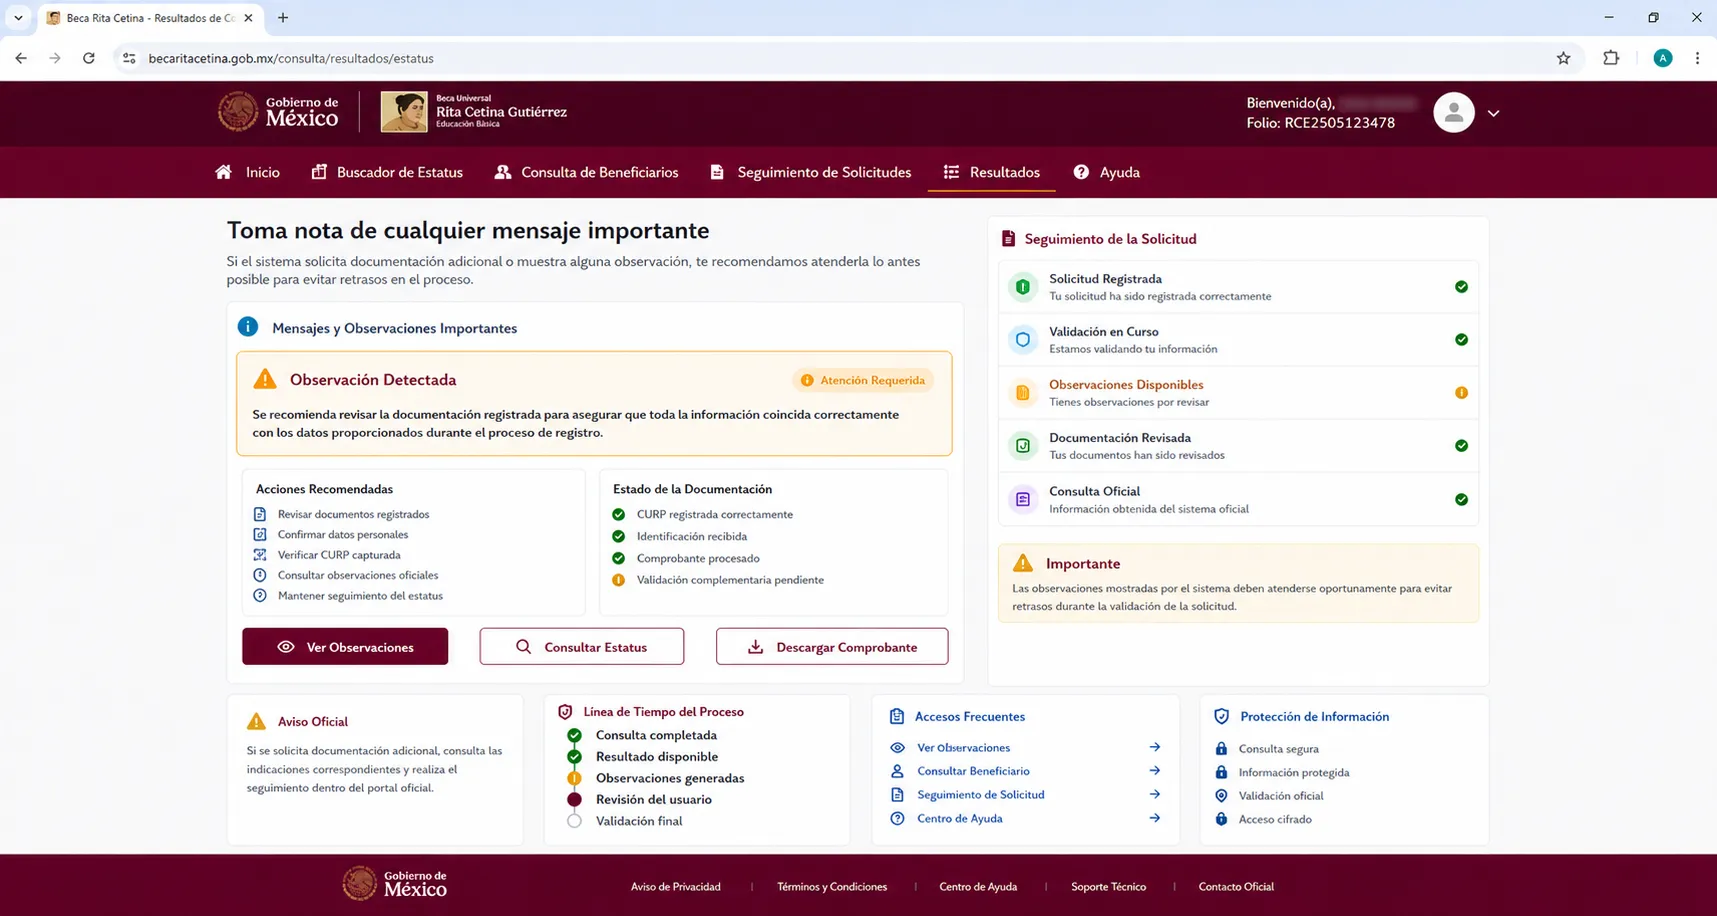This screenshot has width=1717, height=916.
Task: Click arrow next to Seguimiento de Solicitud
Action: [1154, 795]
